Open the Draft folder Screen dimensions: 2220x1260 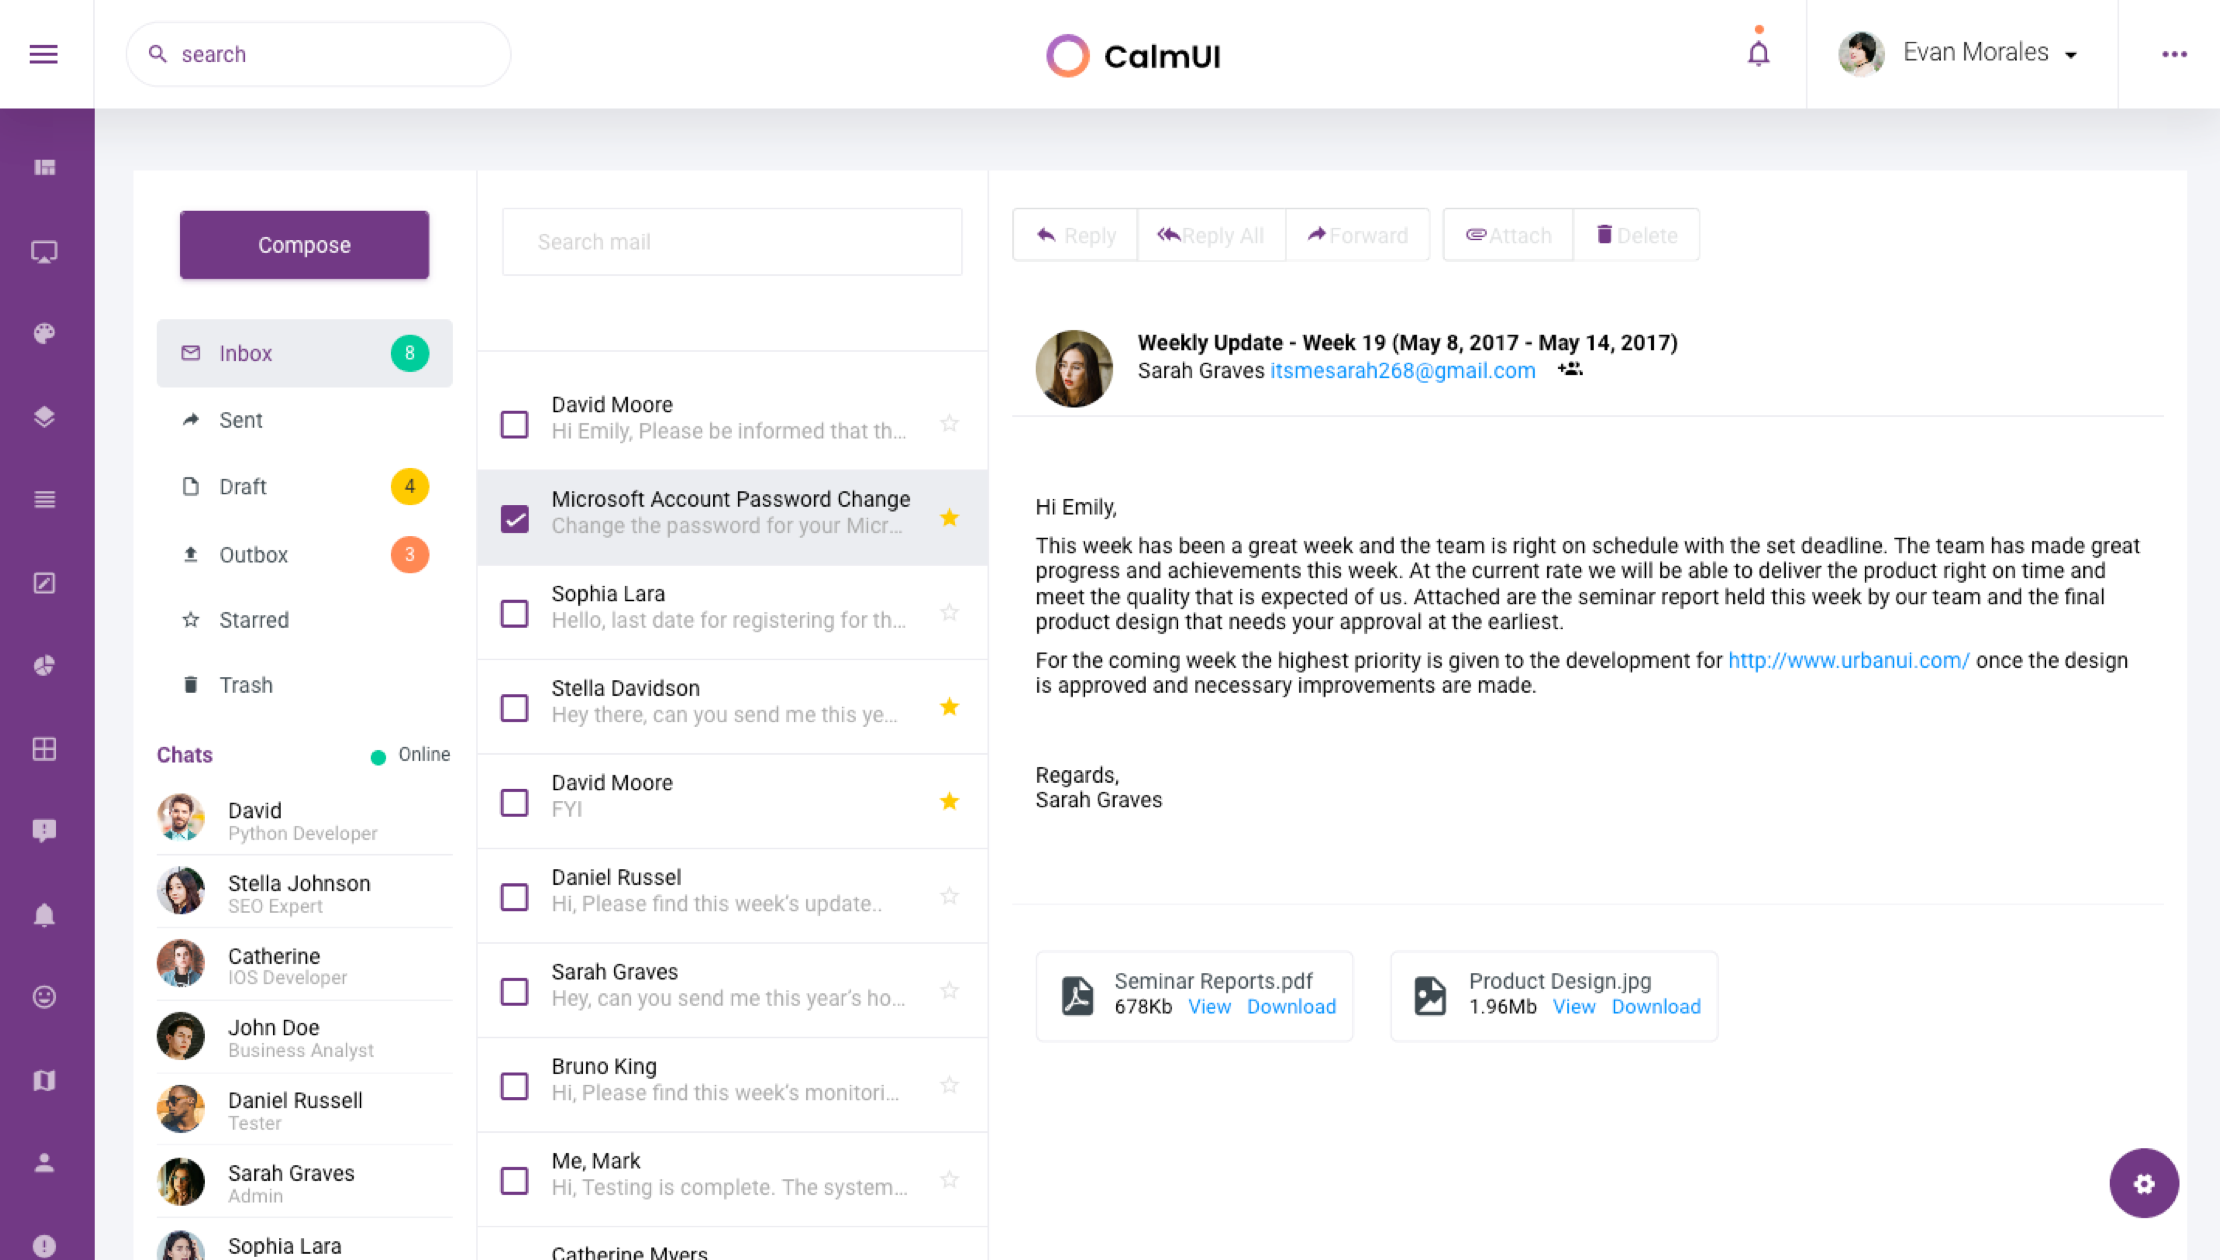[243, 487]
